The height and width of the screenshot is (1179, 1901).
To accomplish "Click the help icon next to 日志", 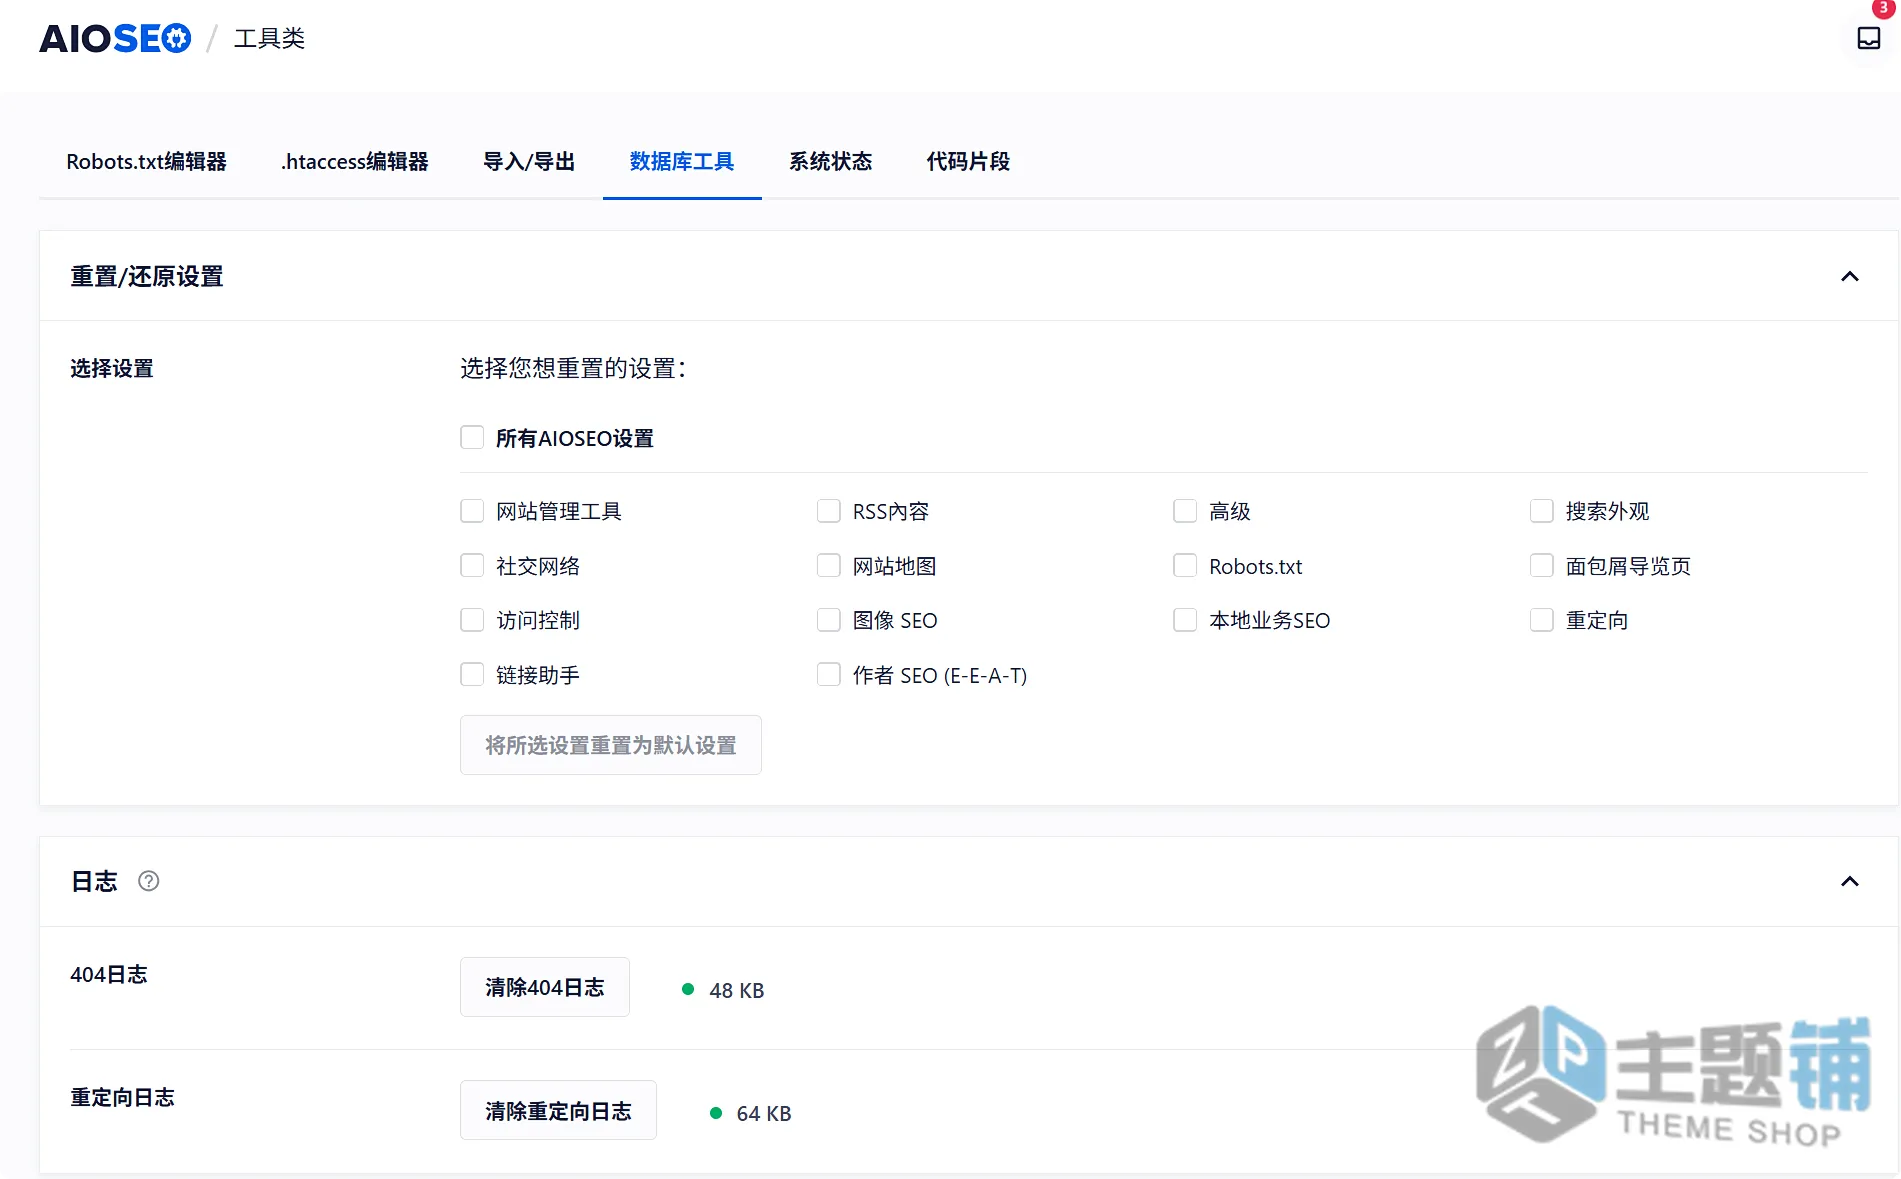I will point(148,881).
